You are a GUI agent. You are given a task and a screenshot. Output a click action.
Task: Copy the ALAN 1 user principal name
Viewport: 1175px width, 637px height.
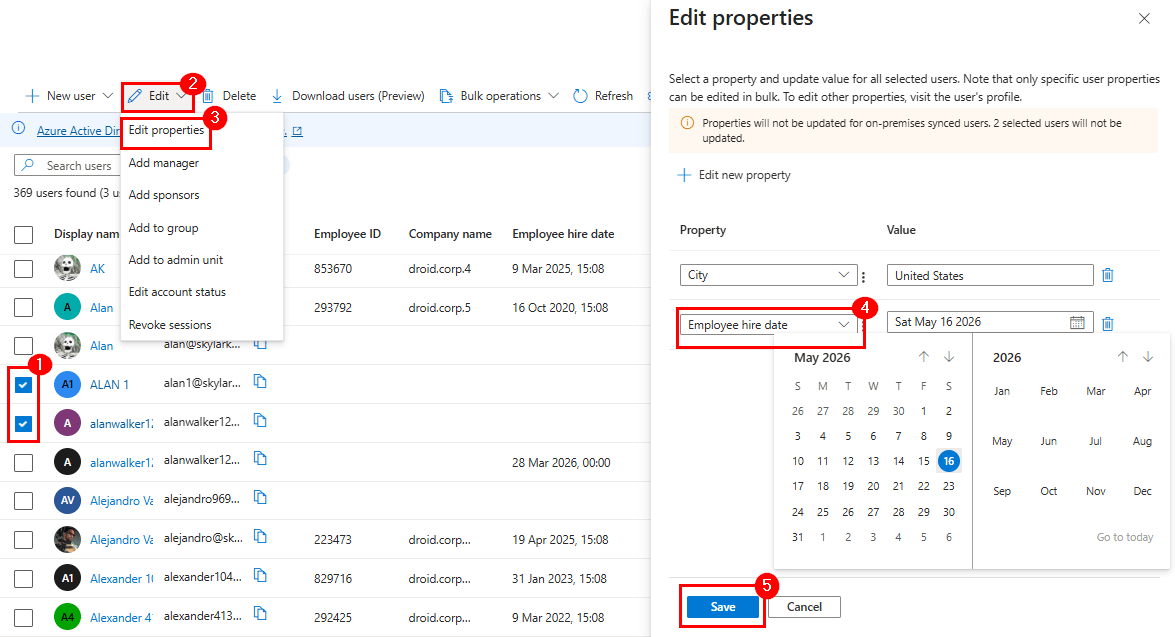260,381
